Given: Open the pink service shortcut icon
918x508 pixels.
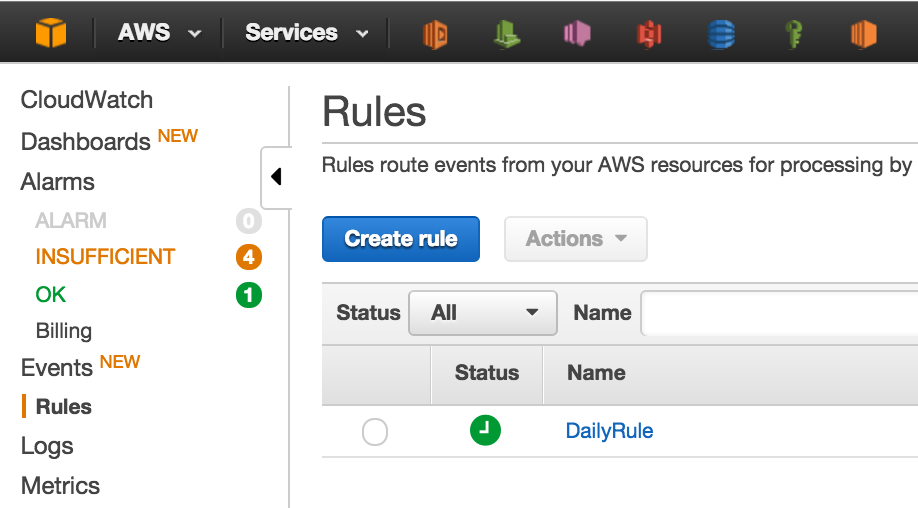Looking at the screenshot, I should (x=577, y=33).
